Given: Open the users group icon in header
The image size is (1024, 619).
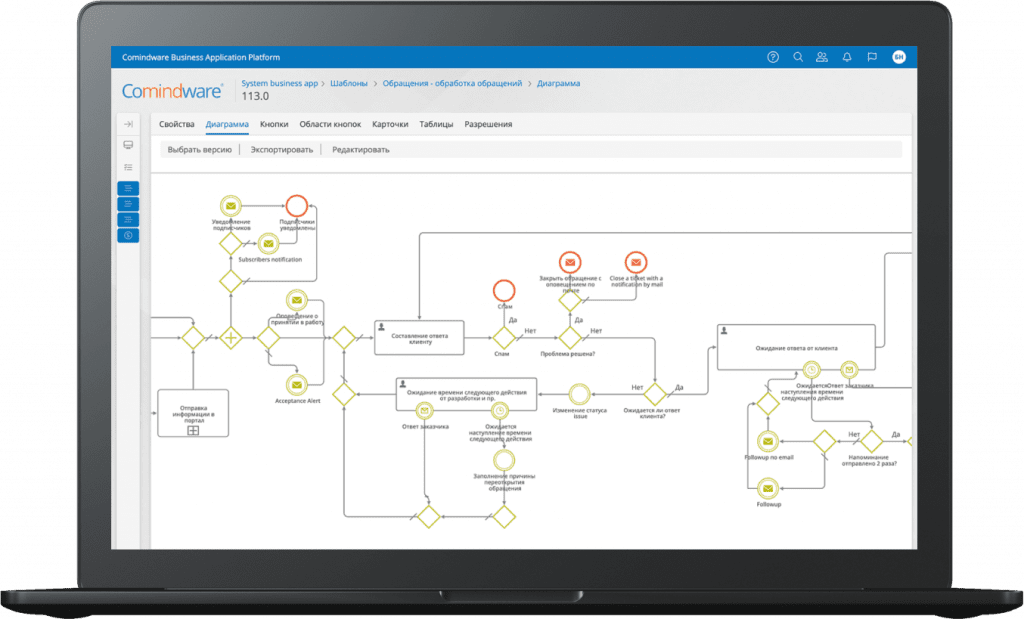Looking at the screenshot, I should click(822, 57).
